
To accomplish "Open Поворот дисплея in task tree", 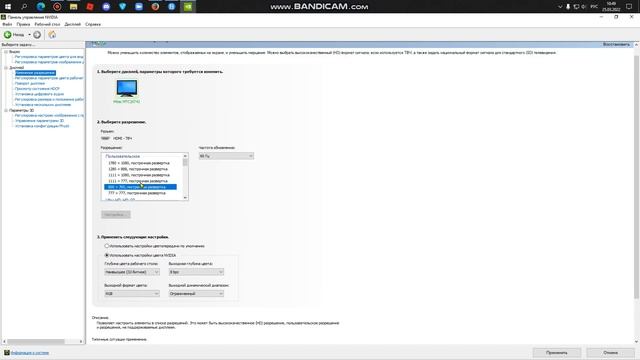I will (x=30, y=83).
